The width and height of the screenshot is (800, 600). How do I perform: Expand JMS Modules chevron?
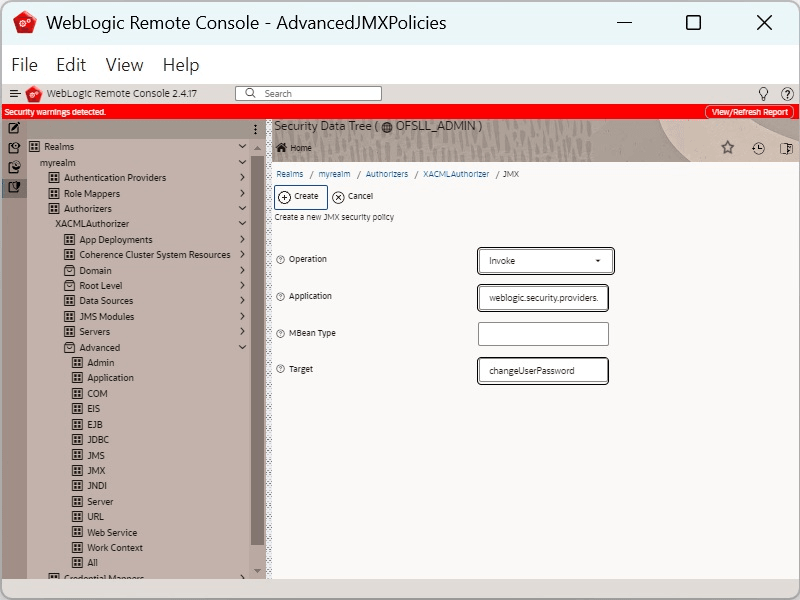(x=242, y=316)
